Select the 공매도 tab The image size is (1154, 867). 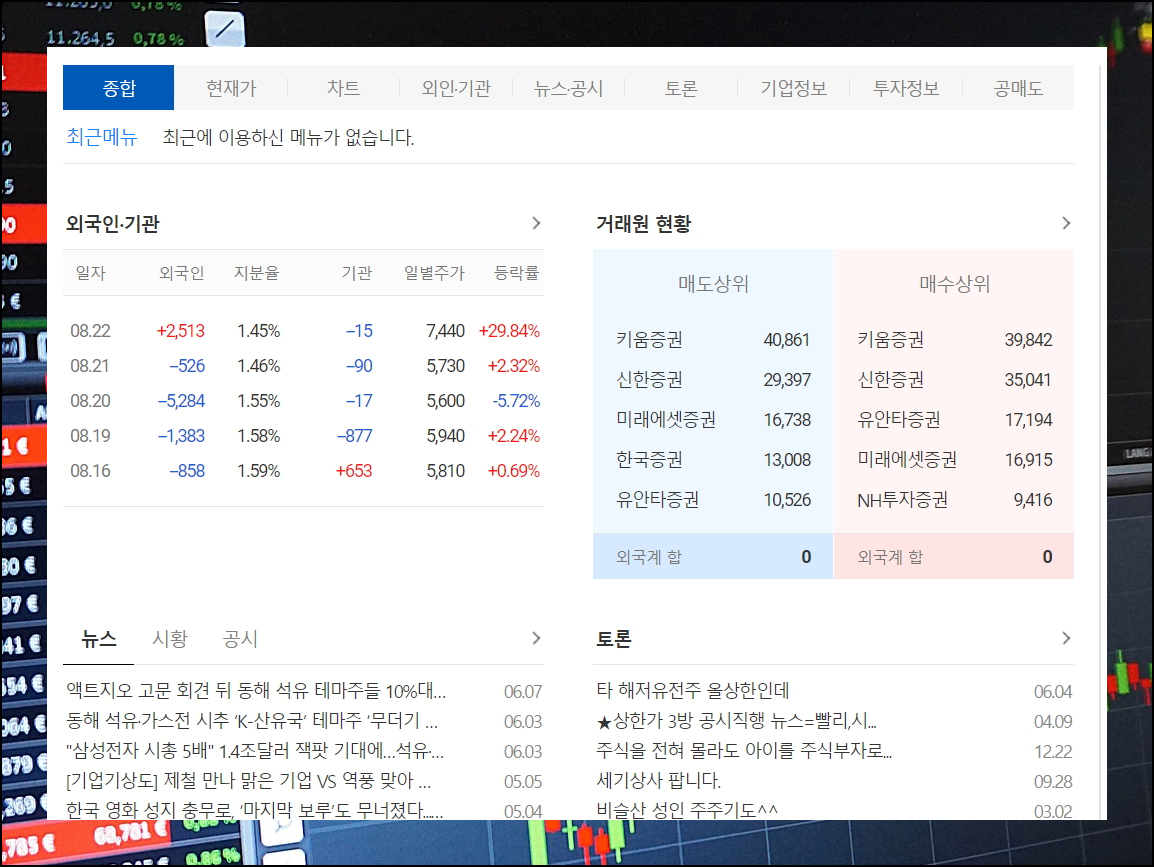[1018, 88]
